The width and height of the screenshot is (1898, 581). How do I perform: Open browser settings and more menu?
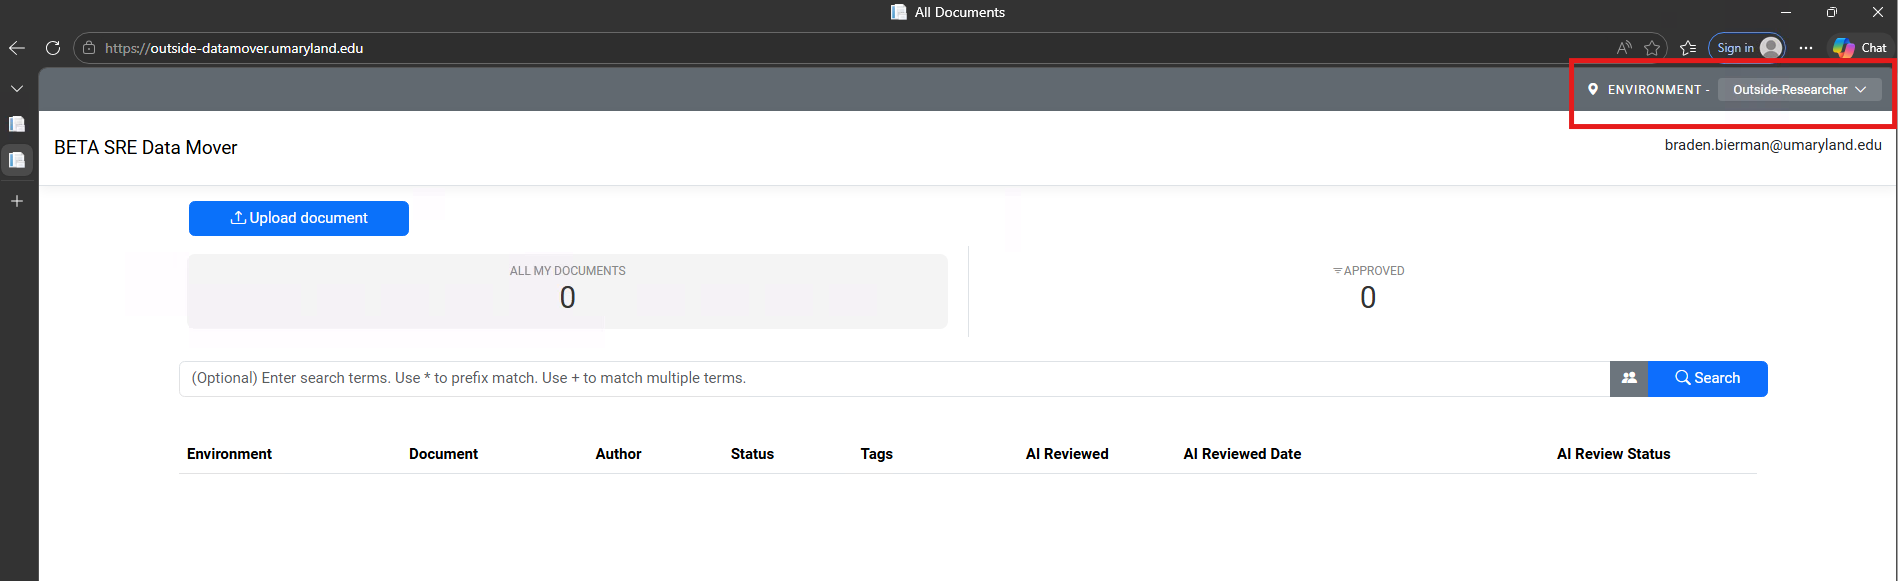1805,48
